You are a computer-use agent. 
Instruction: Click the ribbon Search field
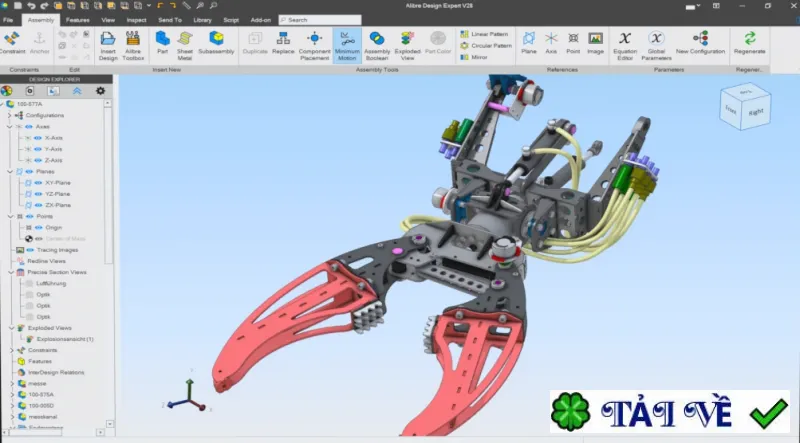(320, 20)
